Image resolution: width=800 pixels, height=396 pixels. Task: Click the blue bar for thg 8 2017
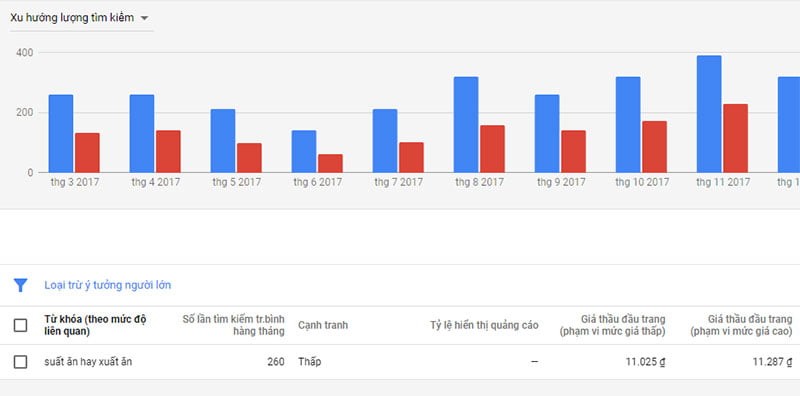466,125
